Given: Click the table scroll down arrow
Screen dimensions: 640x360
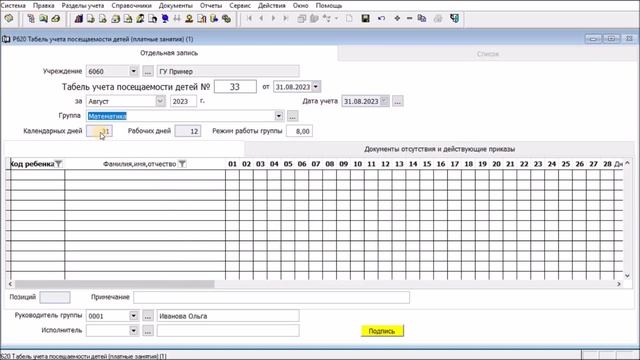Looking at the screenshot, I should coord(627,276).
